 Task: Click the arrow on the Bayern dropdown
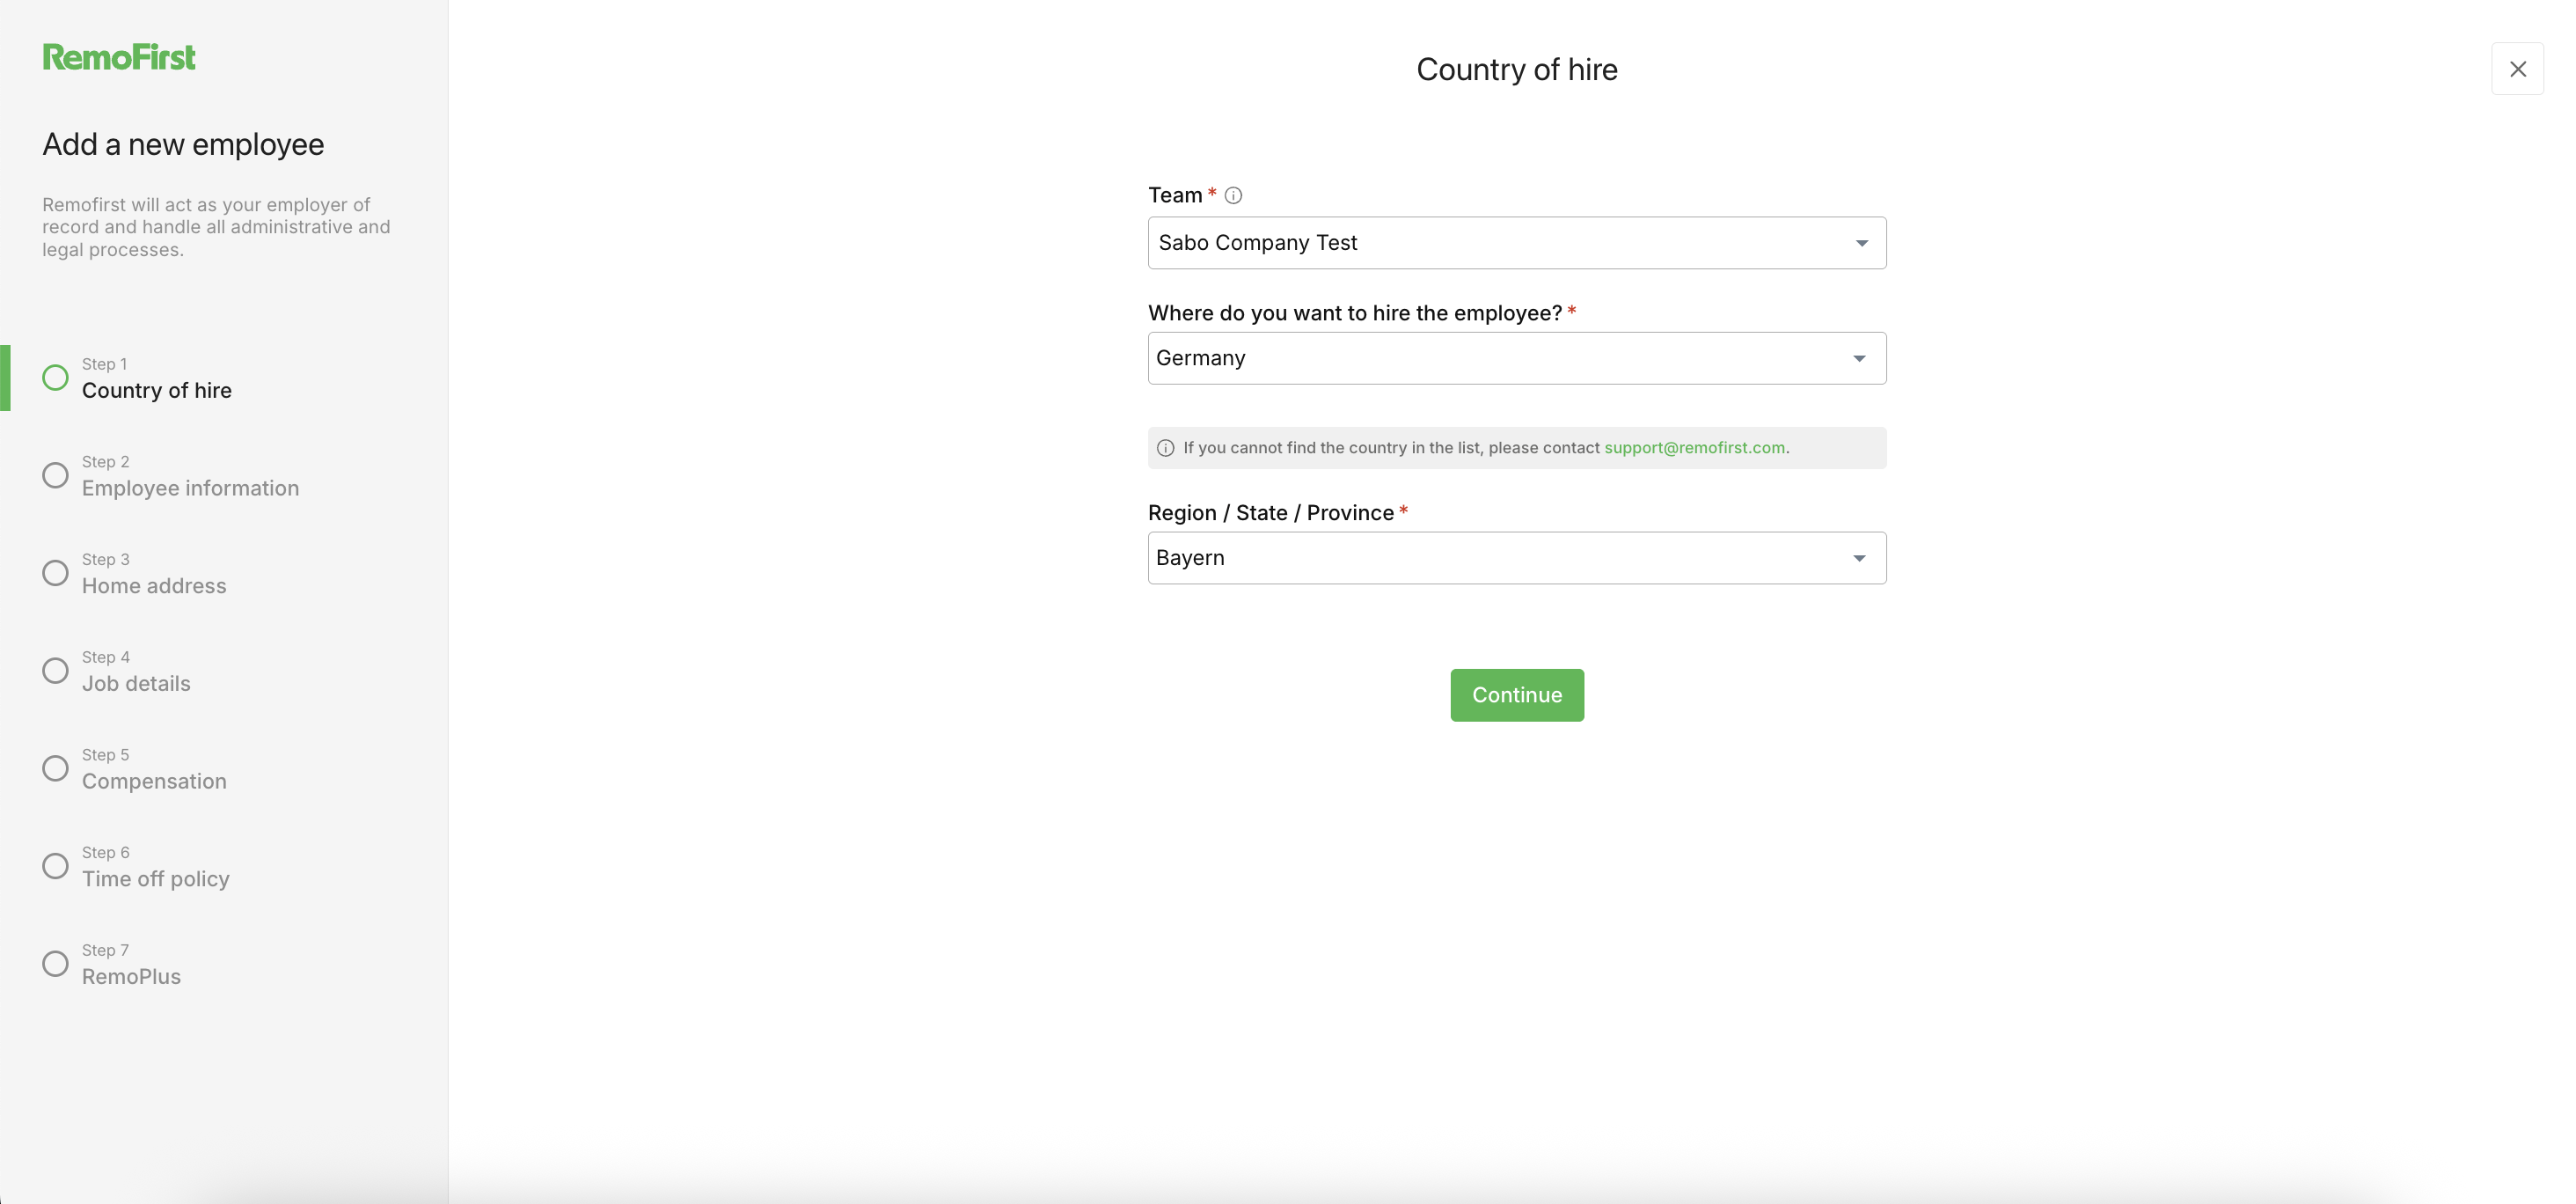[x=1859, y=558]
